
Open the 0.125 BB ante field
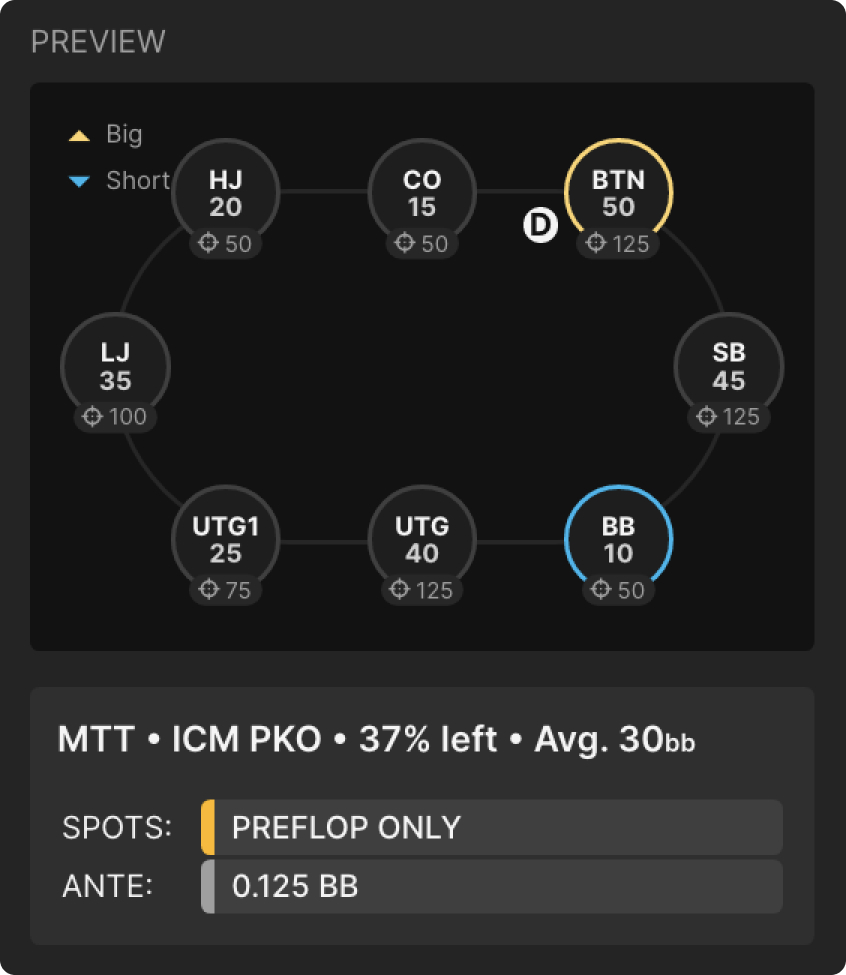[x=492, y=886]
